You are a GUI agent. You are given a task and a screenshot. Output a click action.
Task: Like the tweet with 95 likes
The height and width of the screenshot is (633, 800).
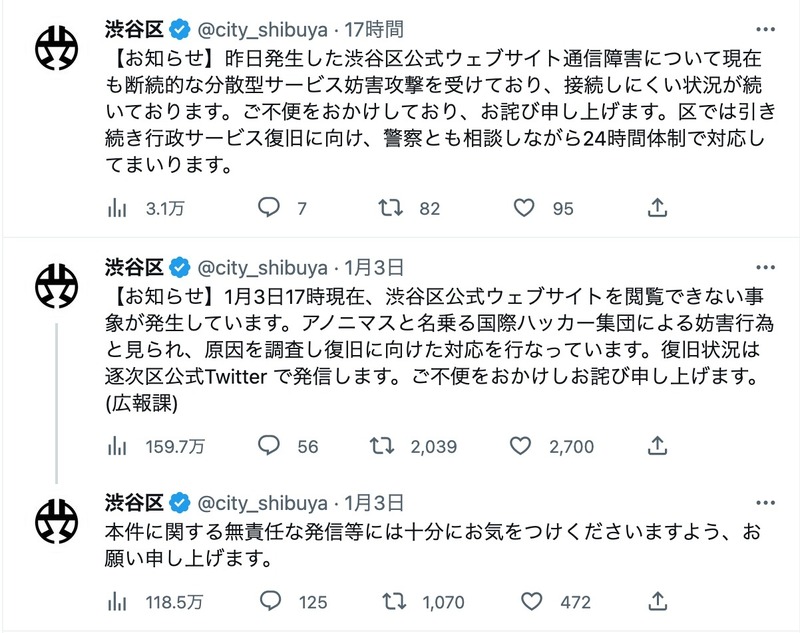pos(527,208)
